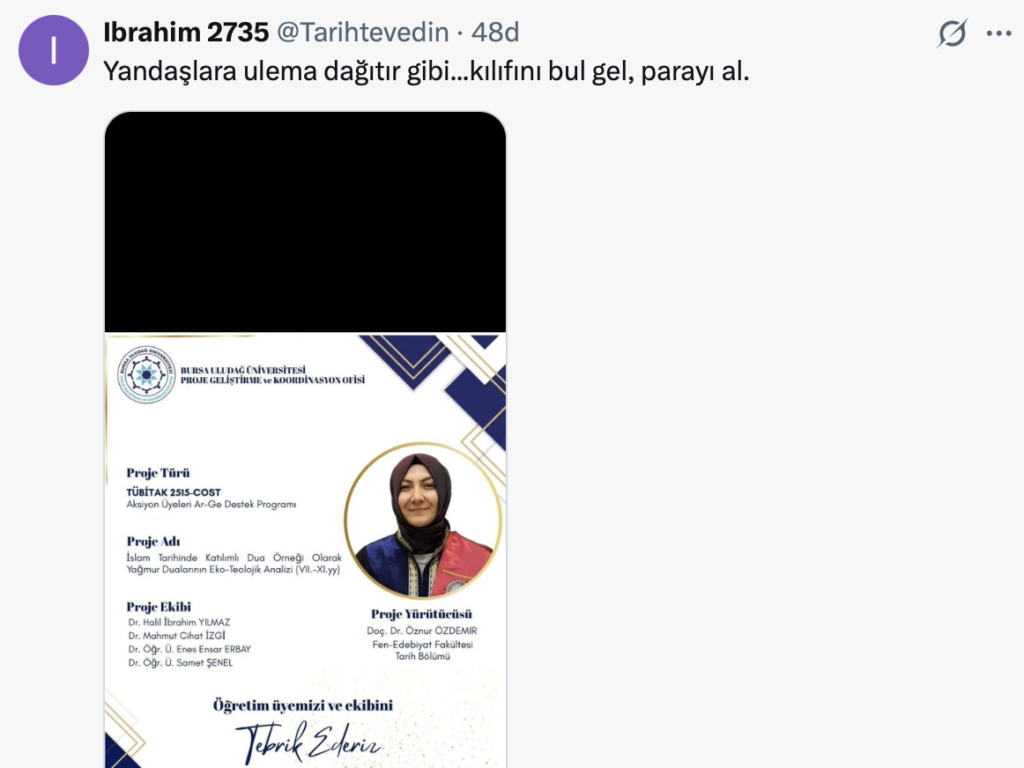Image resolution: width=1024 pixels, height=768 pixels.
Task: Click the @Tarihtevedin handle
Action: pos(363,32)
